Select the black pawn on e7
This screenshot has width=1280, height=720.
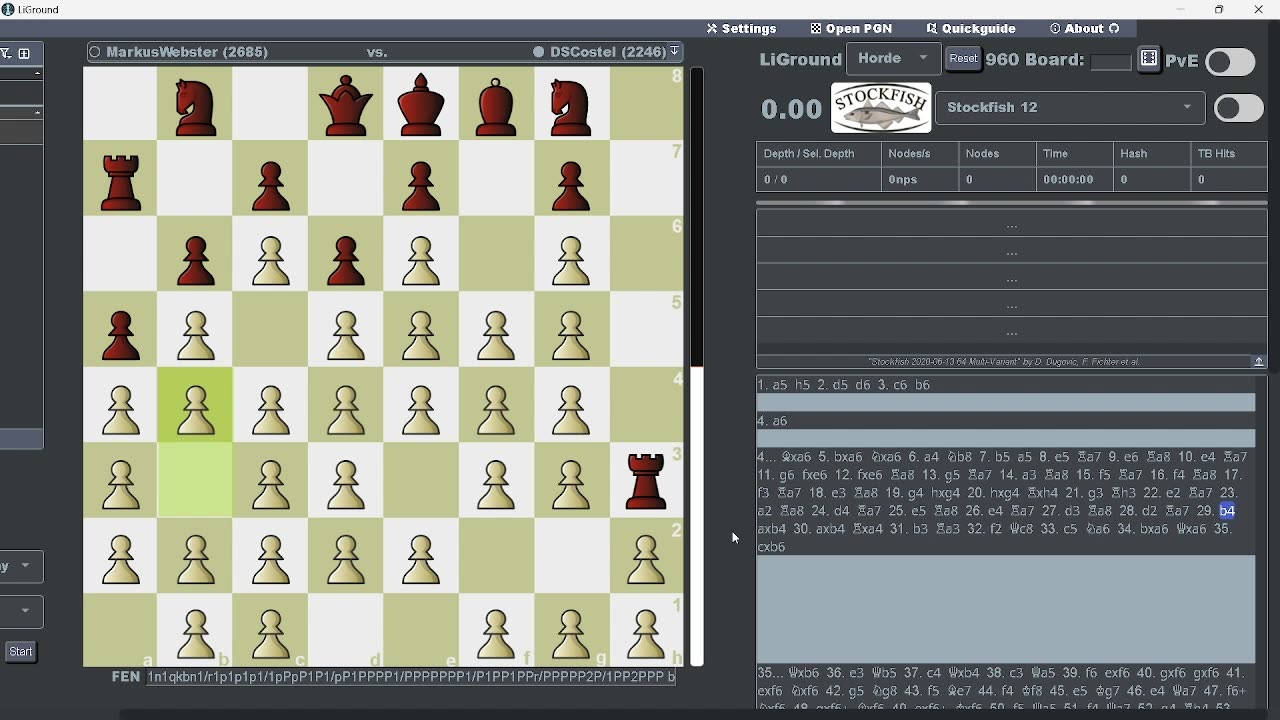[x=421, y=184]
